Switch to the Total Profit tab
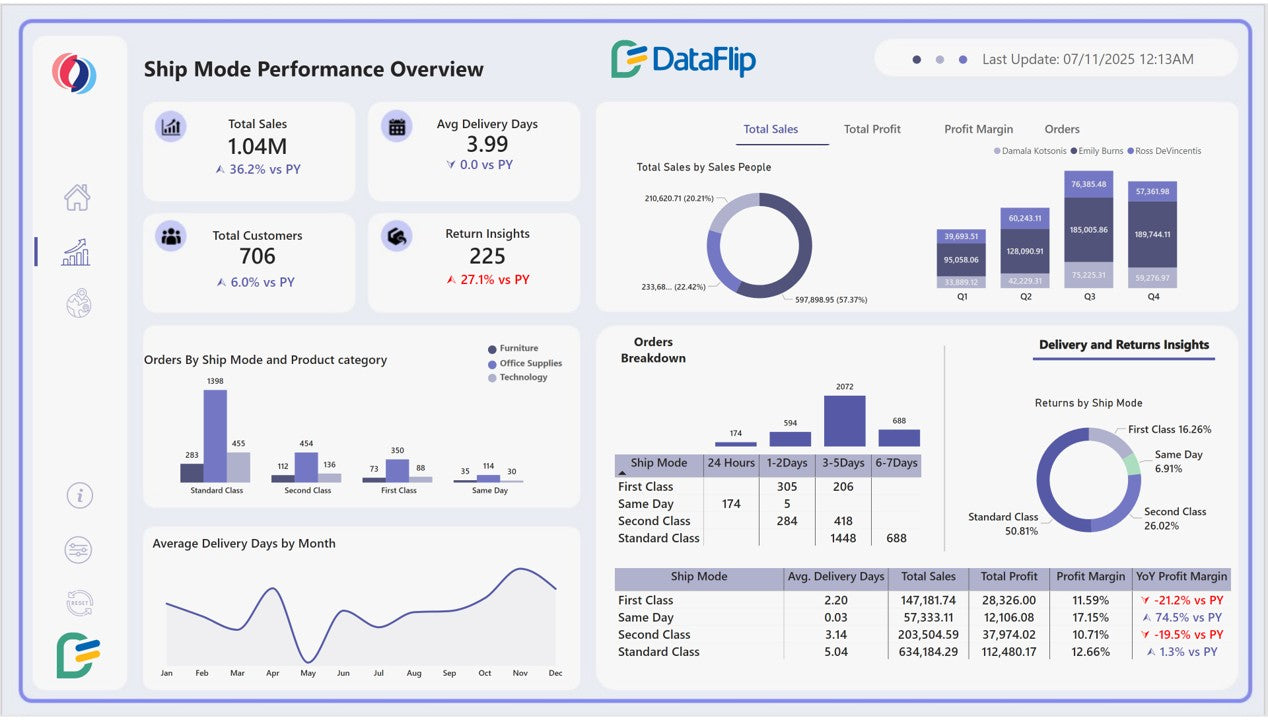1268x720 pixels. coord(871,129)
